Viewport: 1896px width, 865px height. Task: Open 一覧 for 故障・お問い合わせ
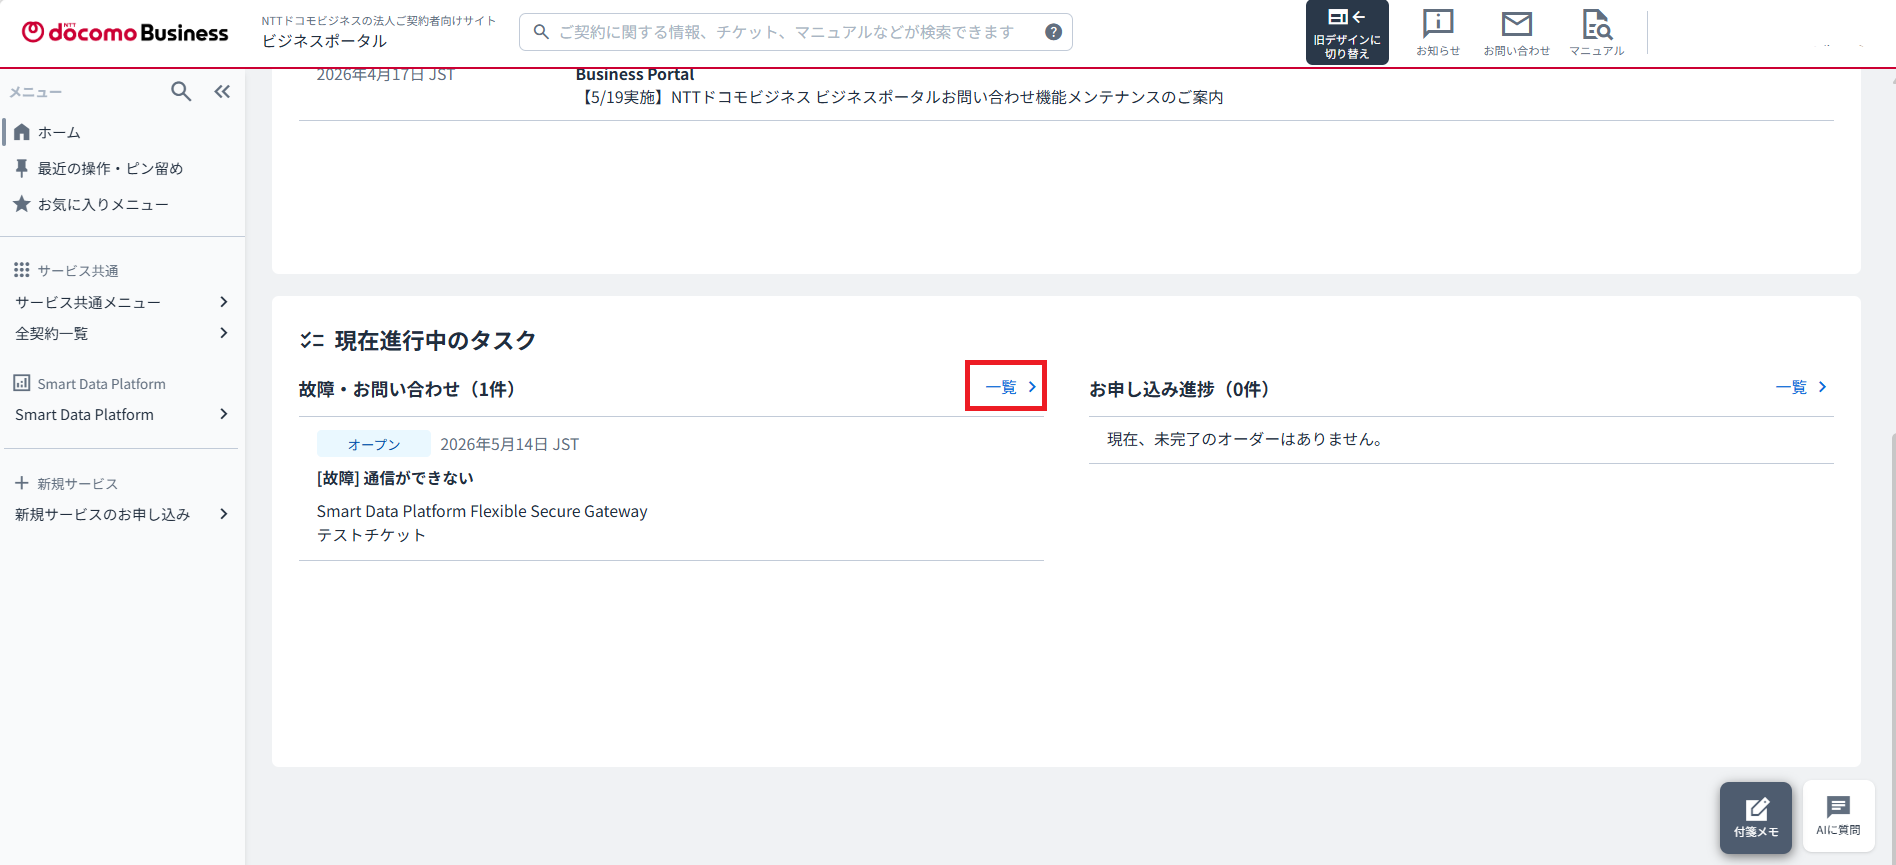coord(1010,387)
